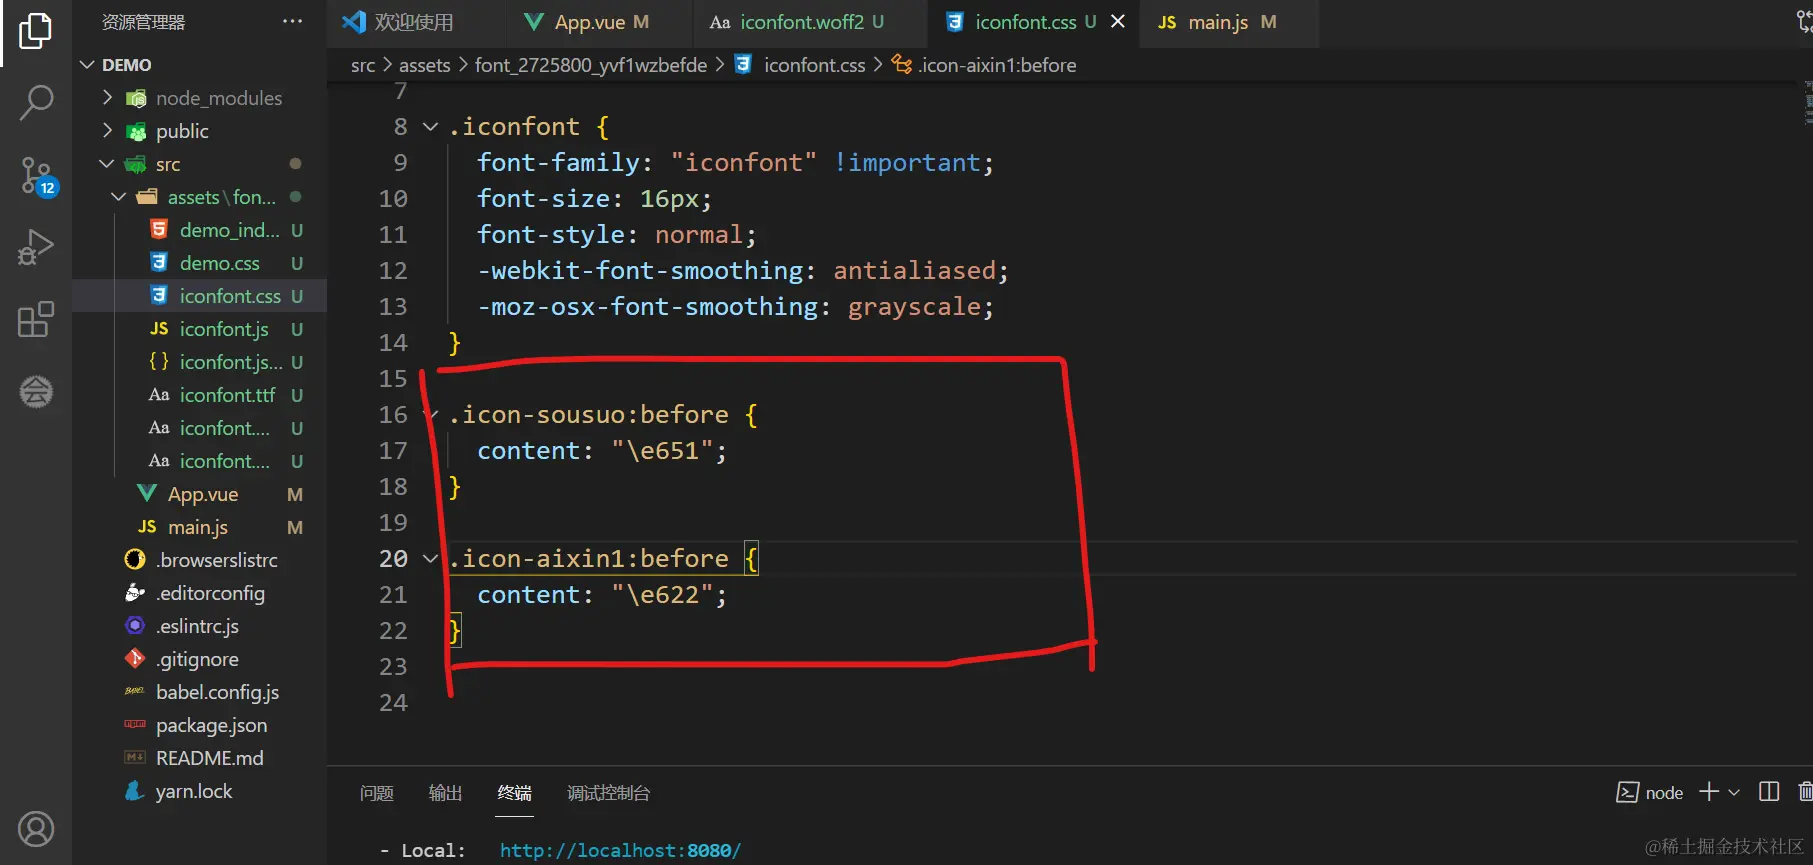Place cursor on line number 16
The image size is (1813, 865).
pyautogui.click(x=393, y=415)
